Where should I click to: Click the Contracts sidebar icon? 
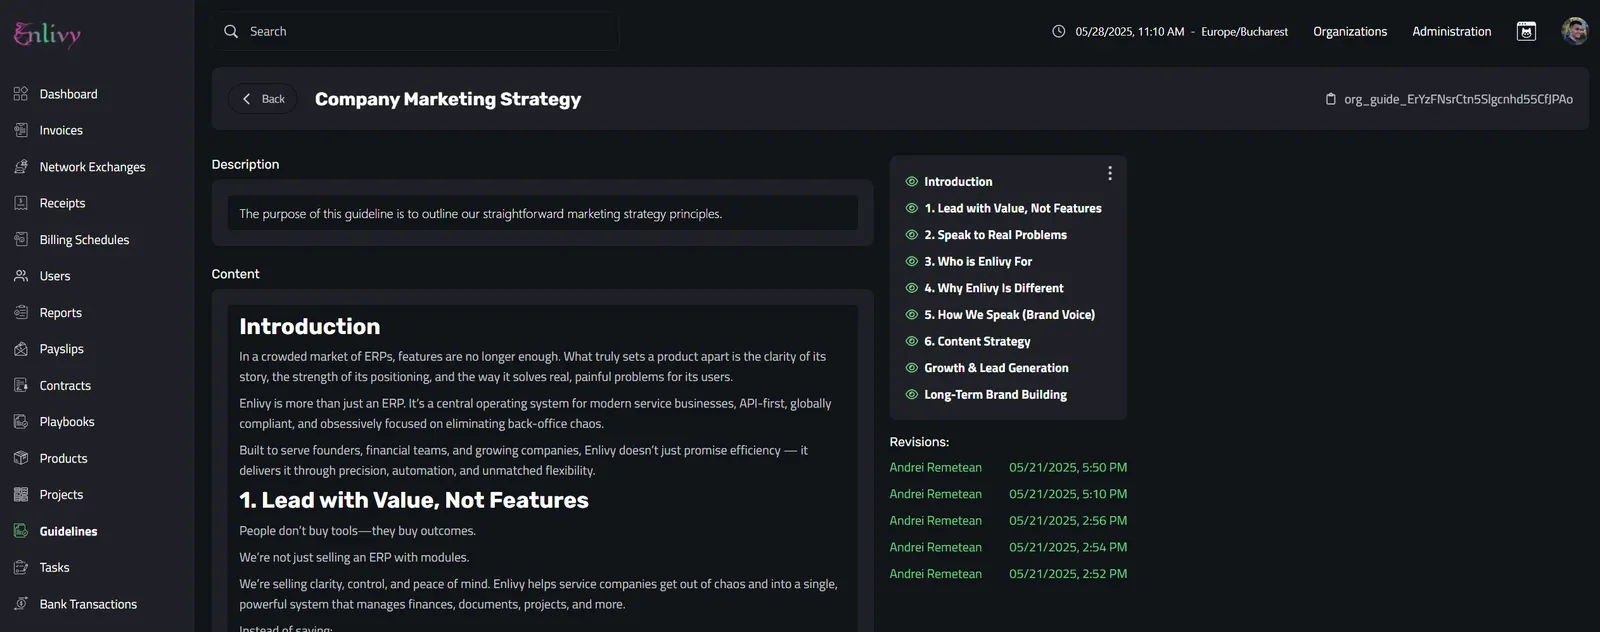click(21, 385)
